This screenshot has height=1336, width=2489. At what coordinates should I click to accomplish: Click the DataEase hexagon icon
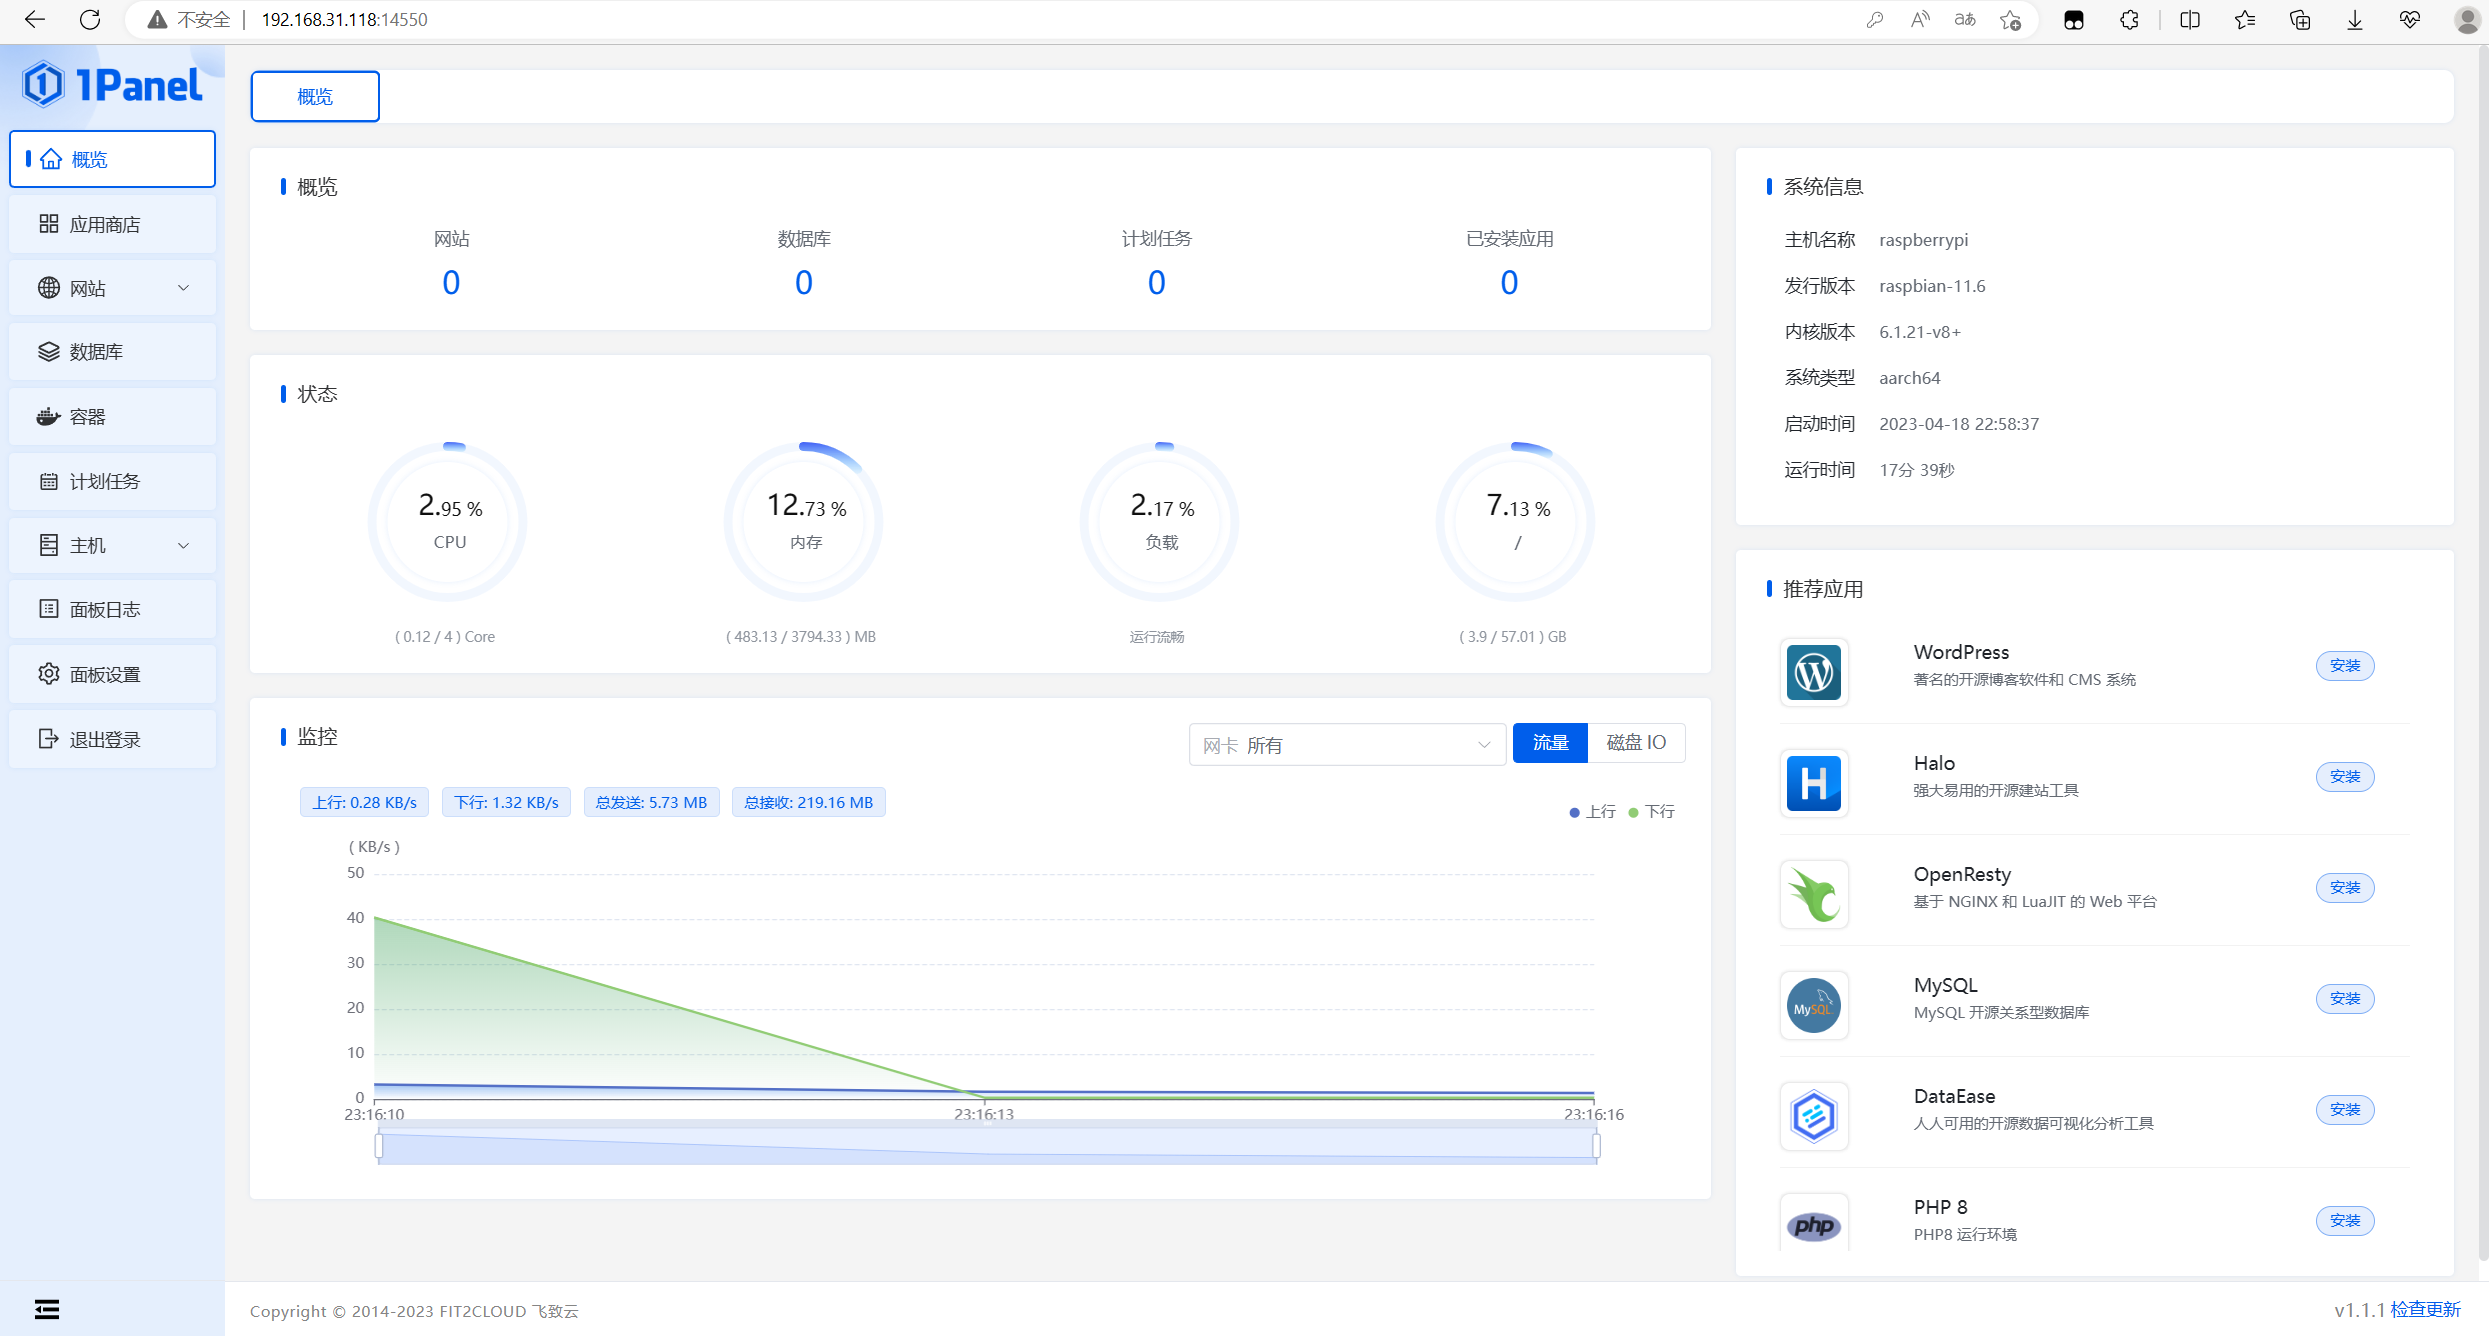[1813, 1116]
